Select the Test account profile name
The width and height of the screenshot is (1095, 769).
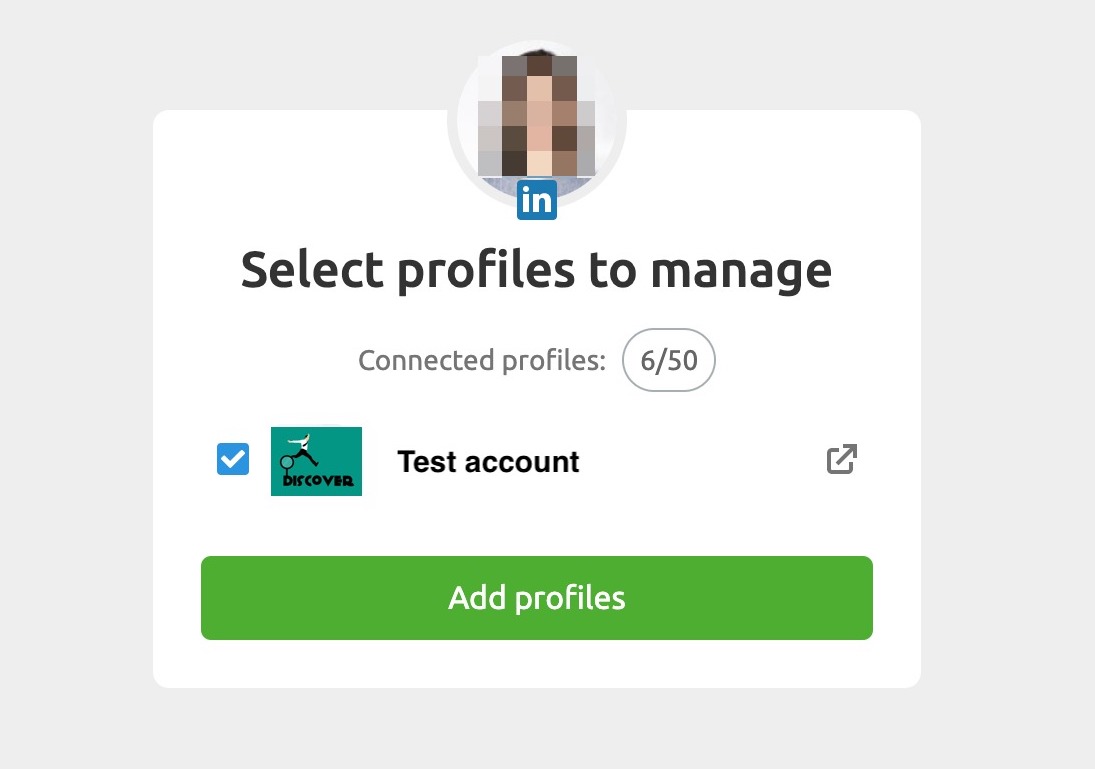pyautogui.click(x=488, y=462)
